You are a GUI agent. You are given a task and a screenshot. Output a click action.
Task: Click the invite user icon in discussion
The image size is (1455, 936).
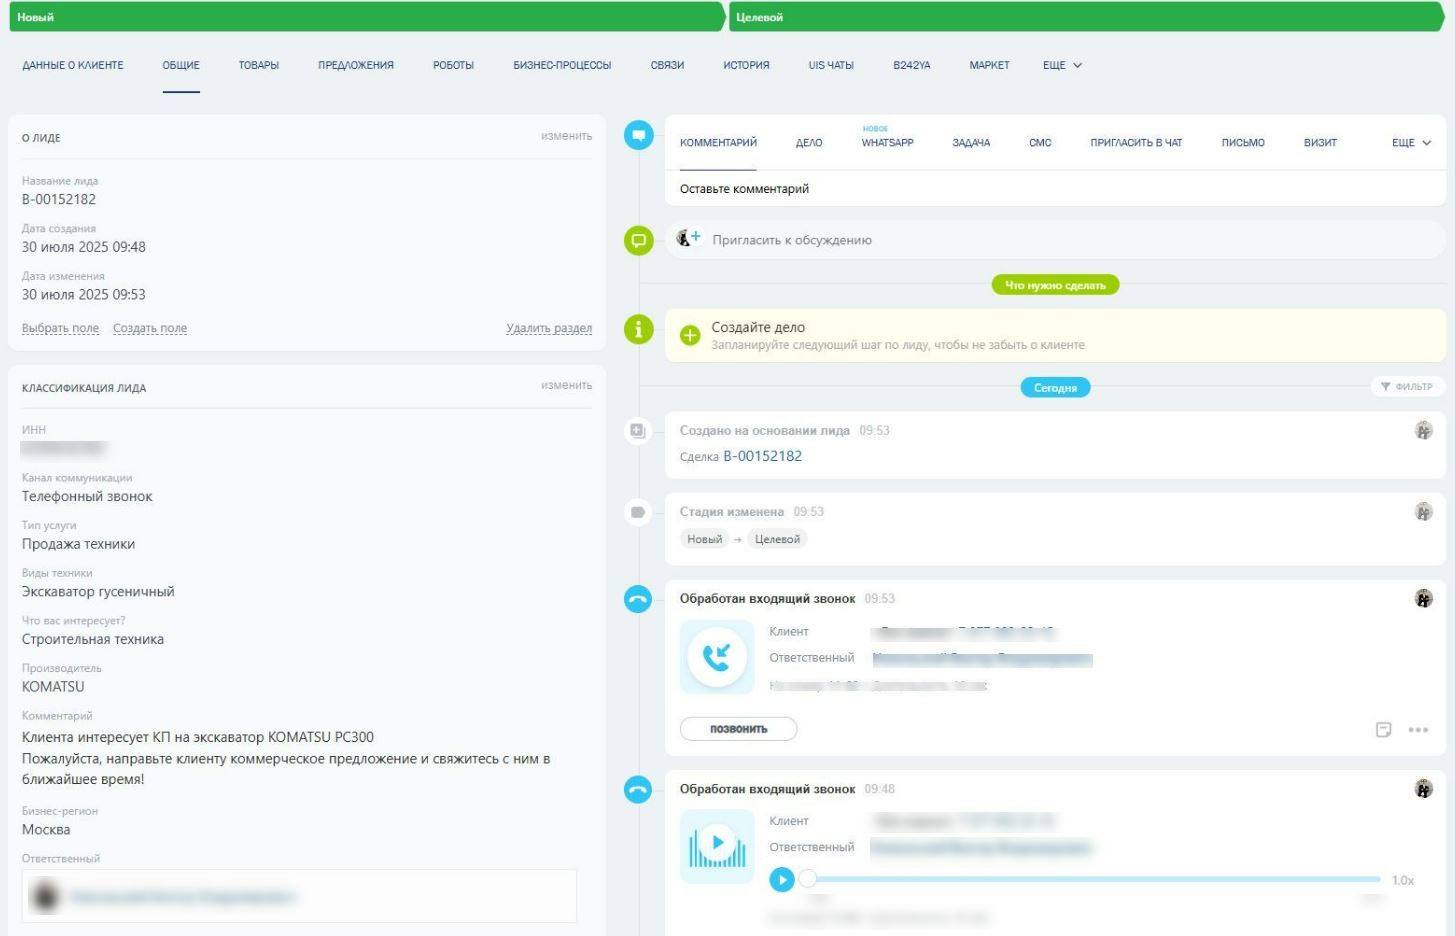point(688,239)
